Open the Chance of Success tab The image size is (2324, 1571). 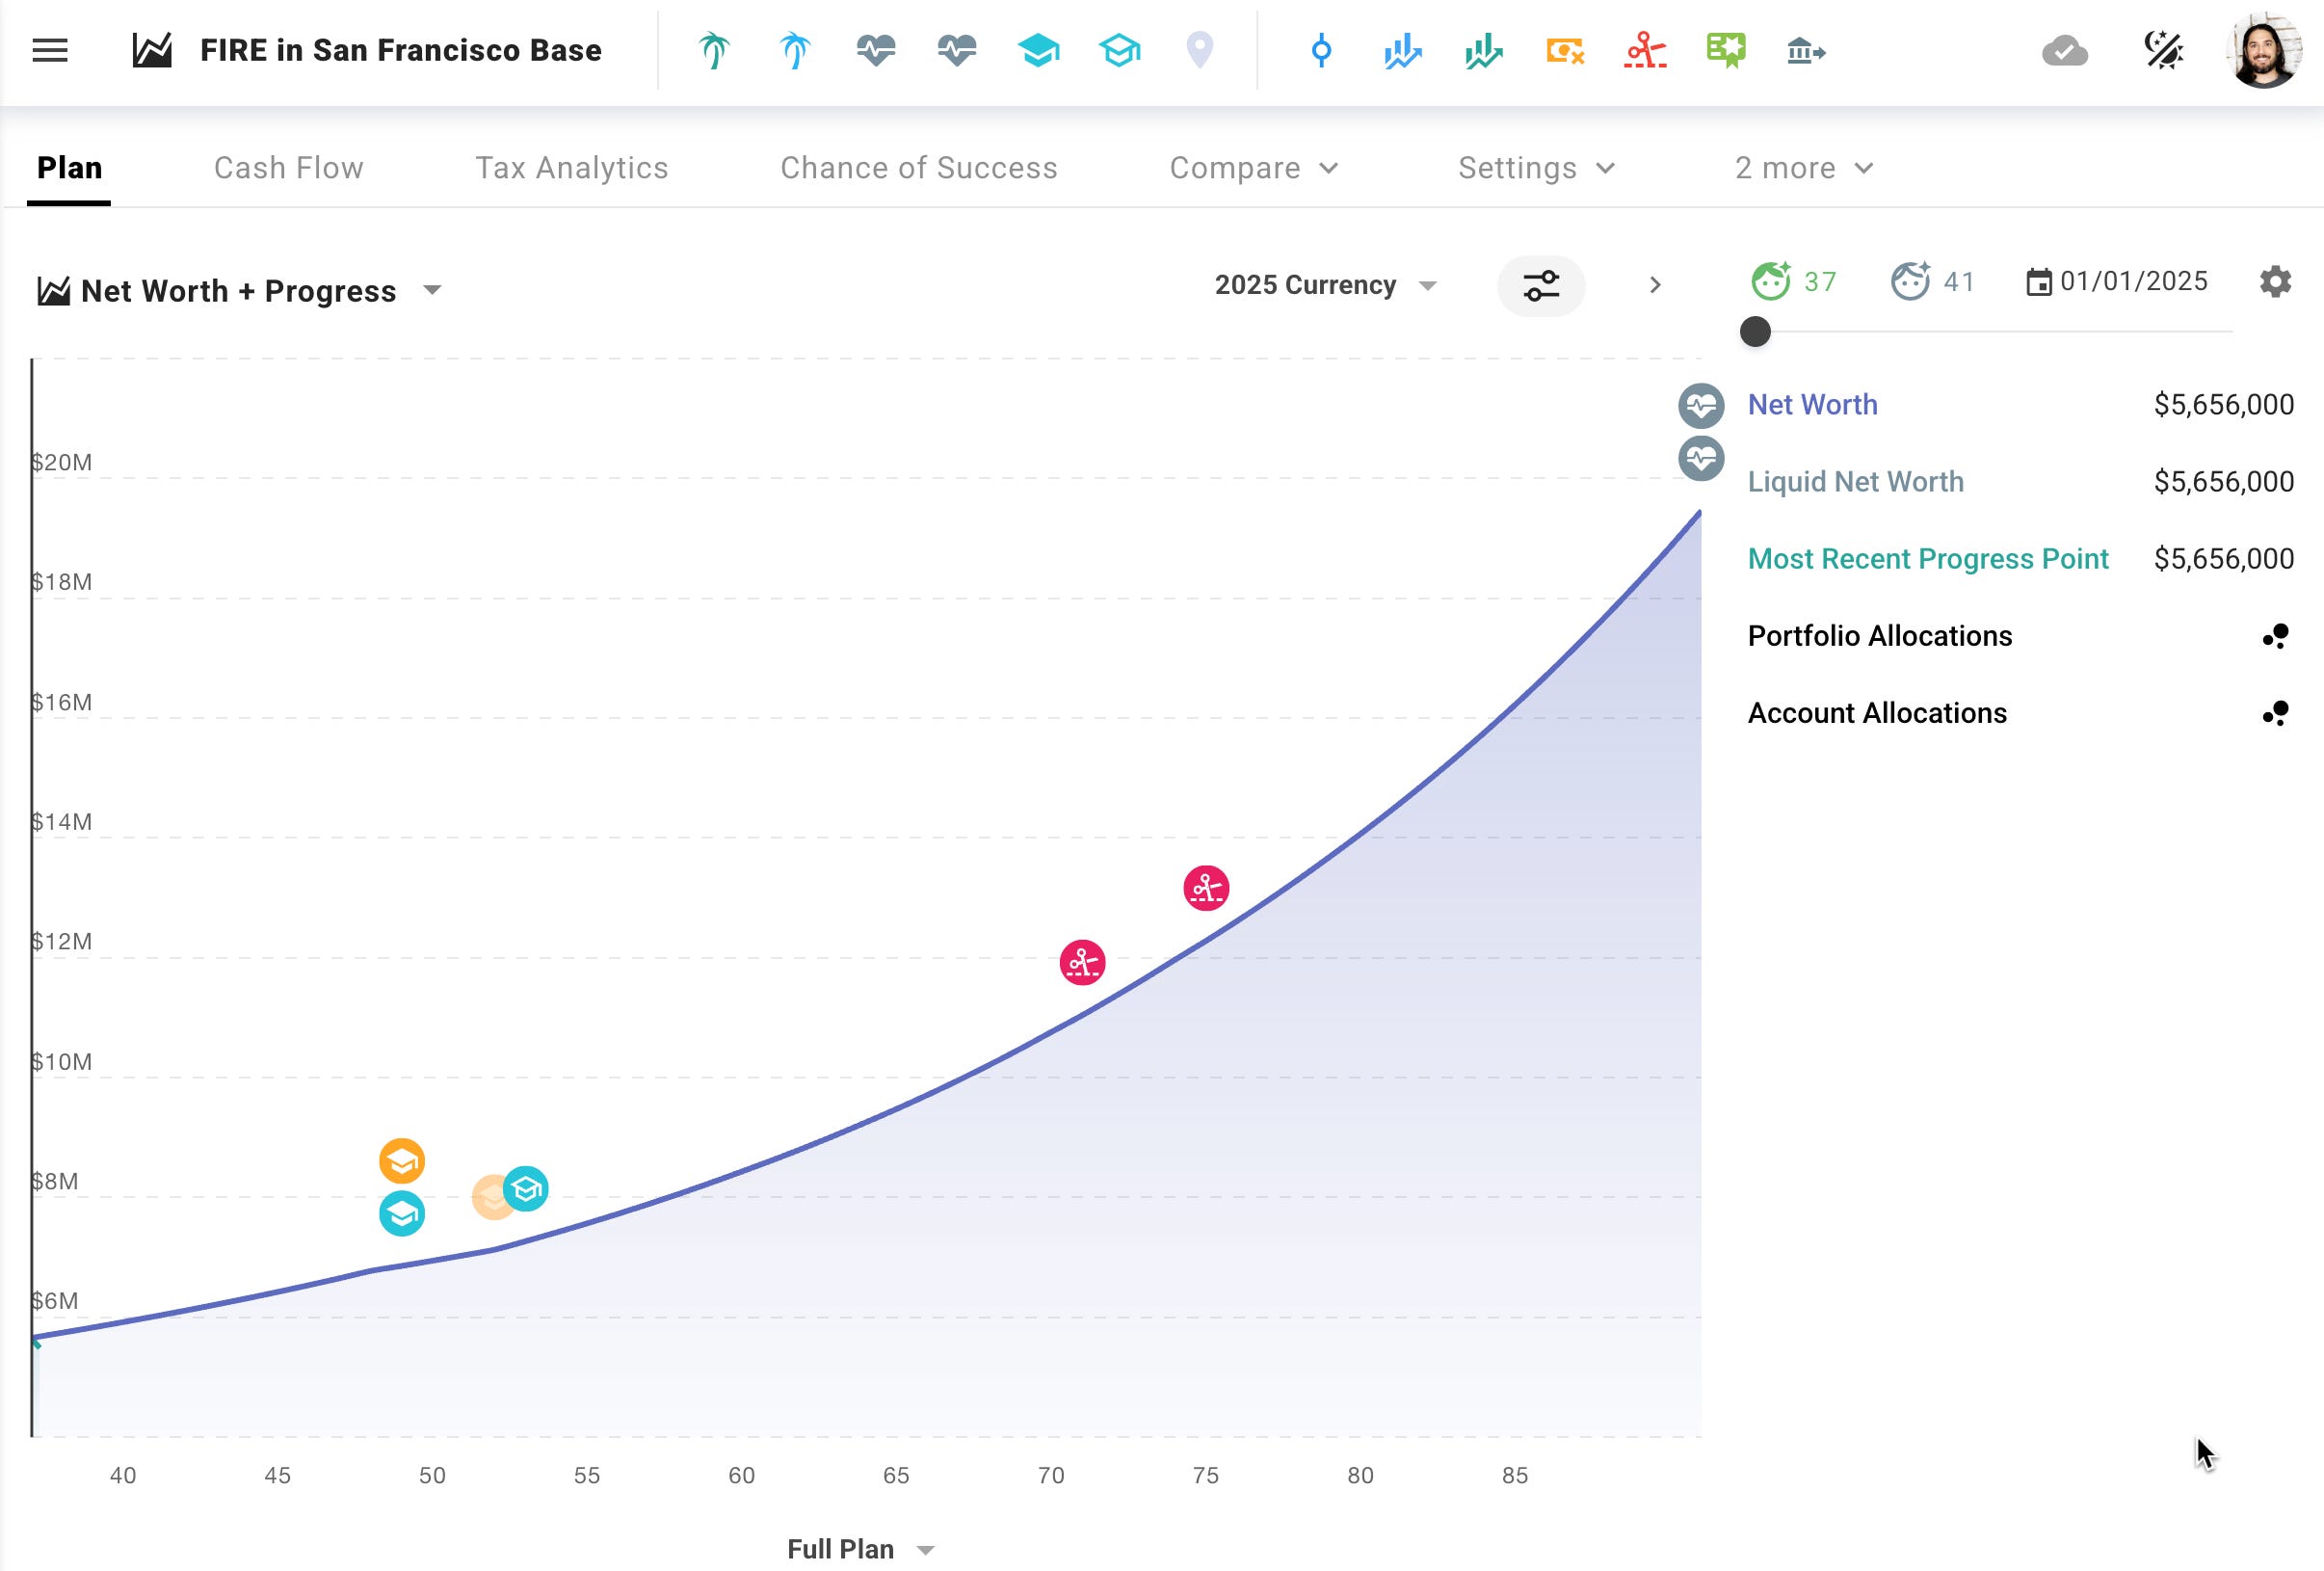point(919,168)
